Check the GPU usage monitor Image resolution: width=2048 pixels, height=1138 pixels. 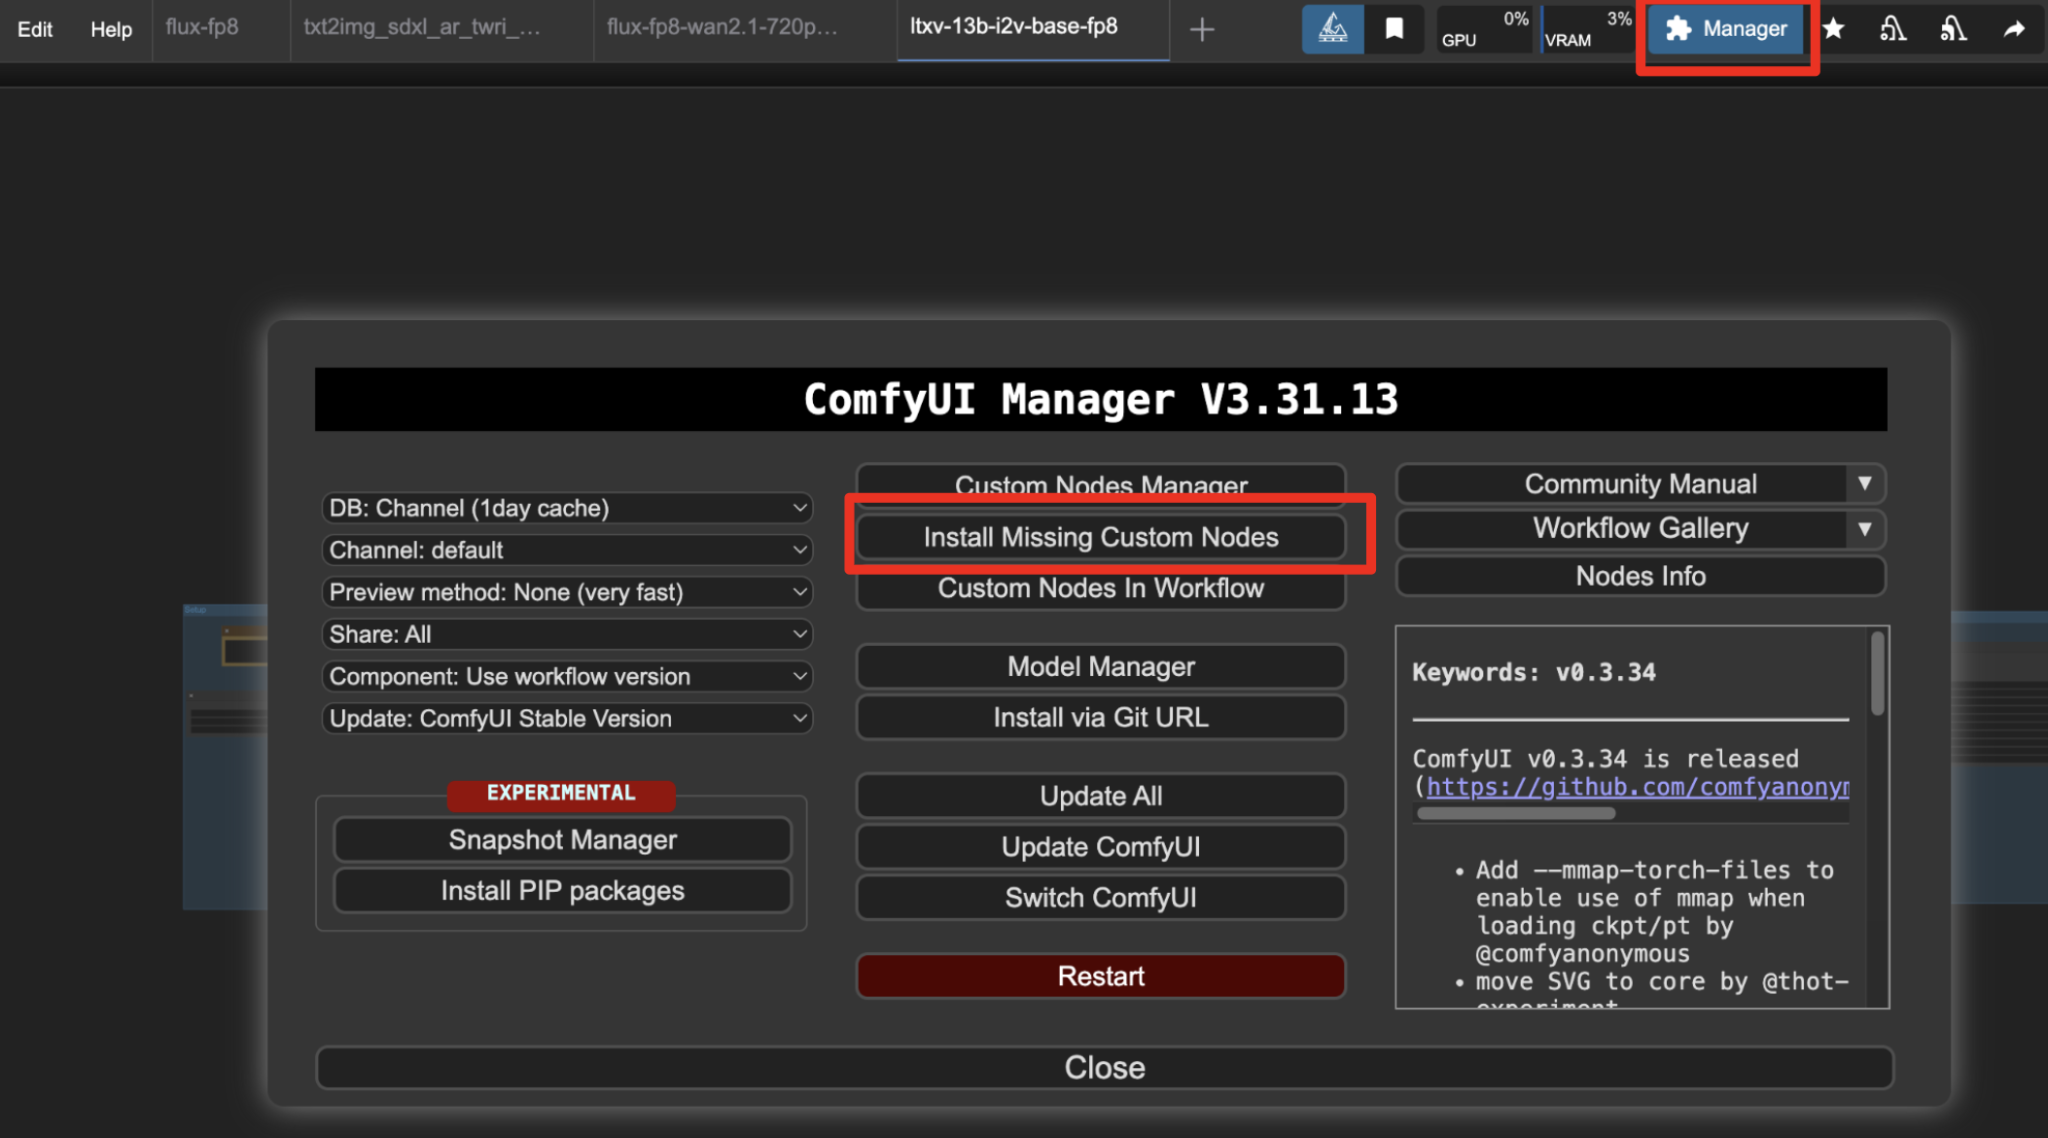click(x=1484, y=27)
